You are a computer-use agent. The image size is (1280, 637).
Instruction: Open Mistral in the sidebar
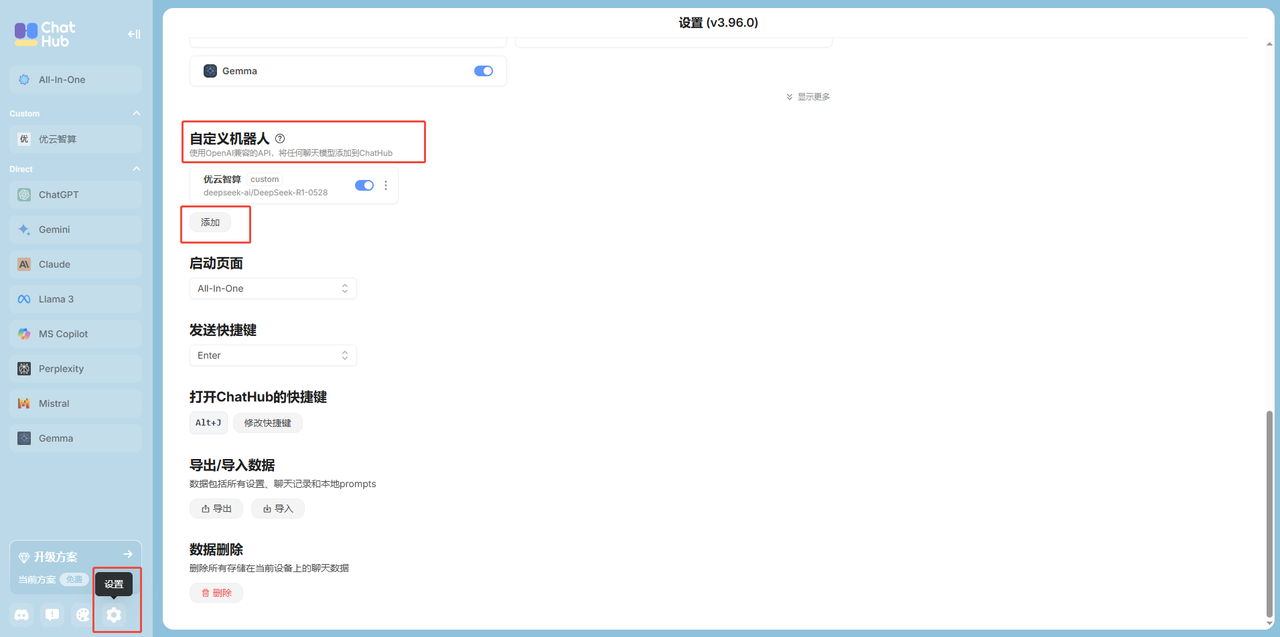coord(76,404)
